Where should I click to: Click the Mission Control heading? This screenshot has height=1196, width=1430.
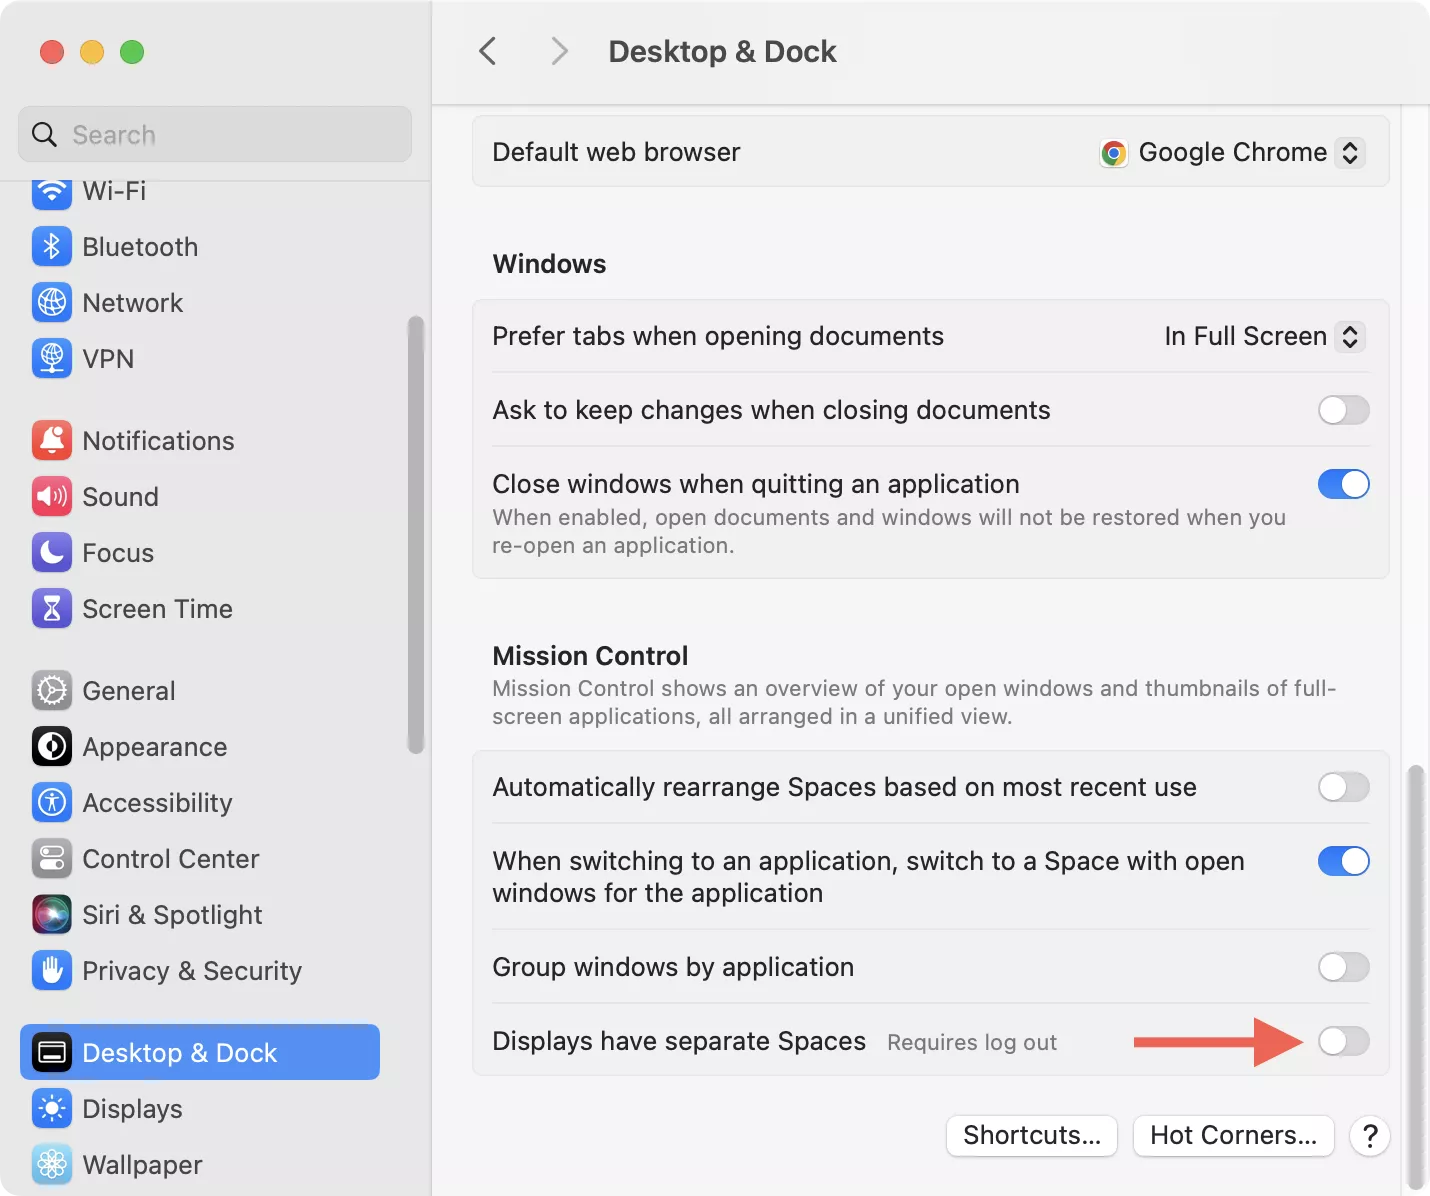[590, 656]
